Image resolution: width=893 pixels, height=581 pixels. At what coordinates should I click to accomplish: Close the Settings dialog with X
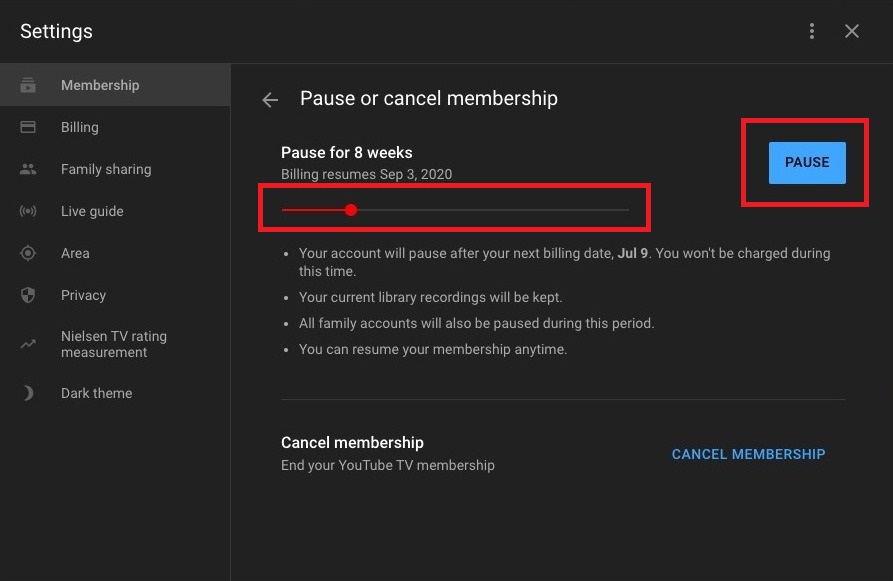coord(852,31)
